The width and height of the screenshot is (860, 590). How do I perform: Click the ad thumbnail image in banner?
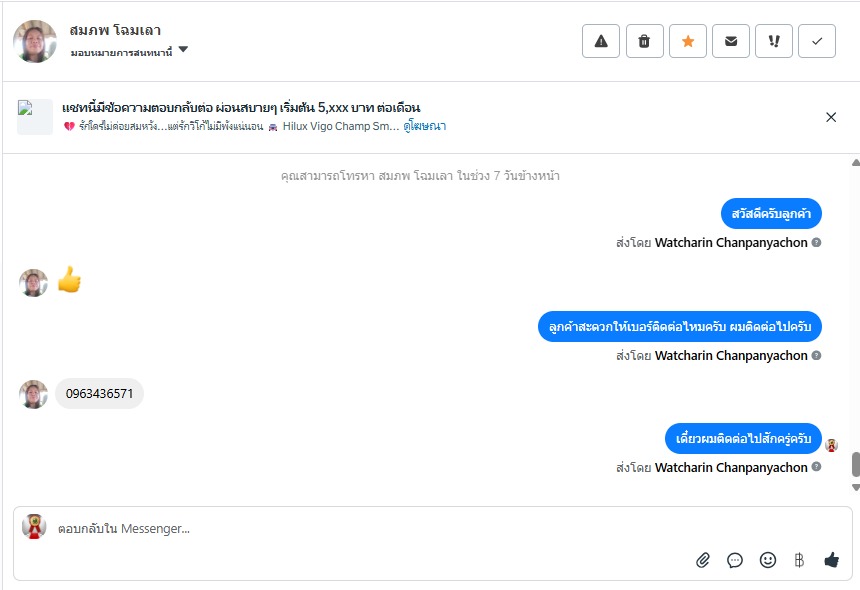35,117
